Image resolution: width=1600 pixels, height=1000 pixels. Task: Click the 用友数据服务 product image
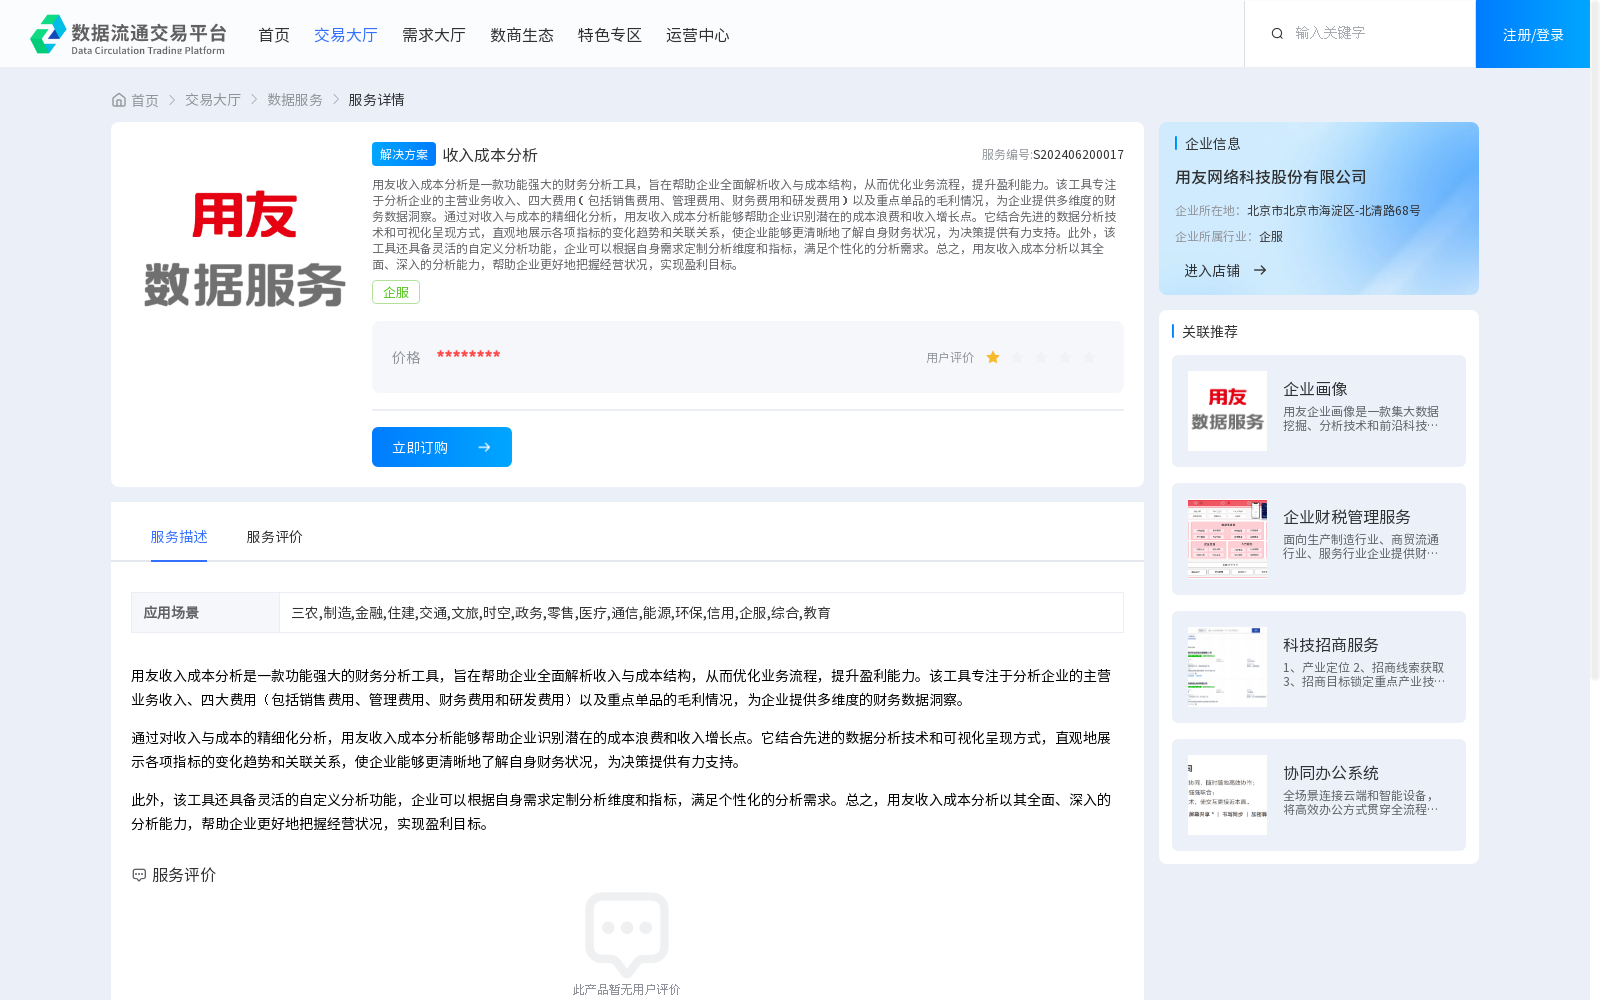tap(245, 249)
